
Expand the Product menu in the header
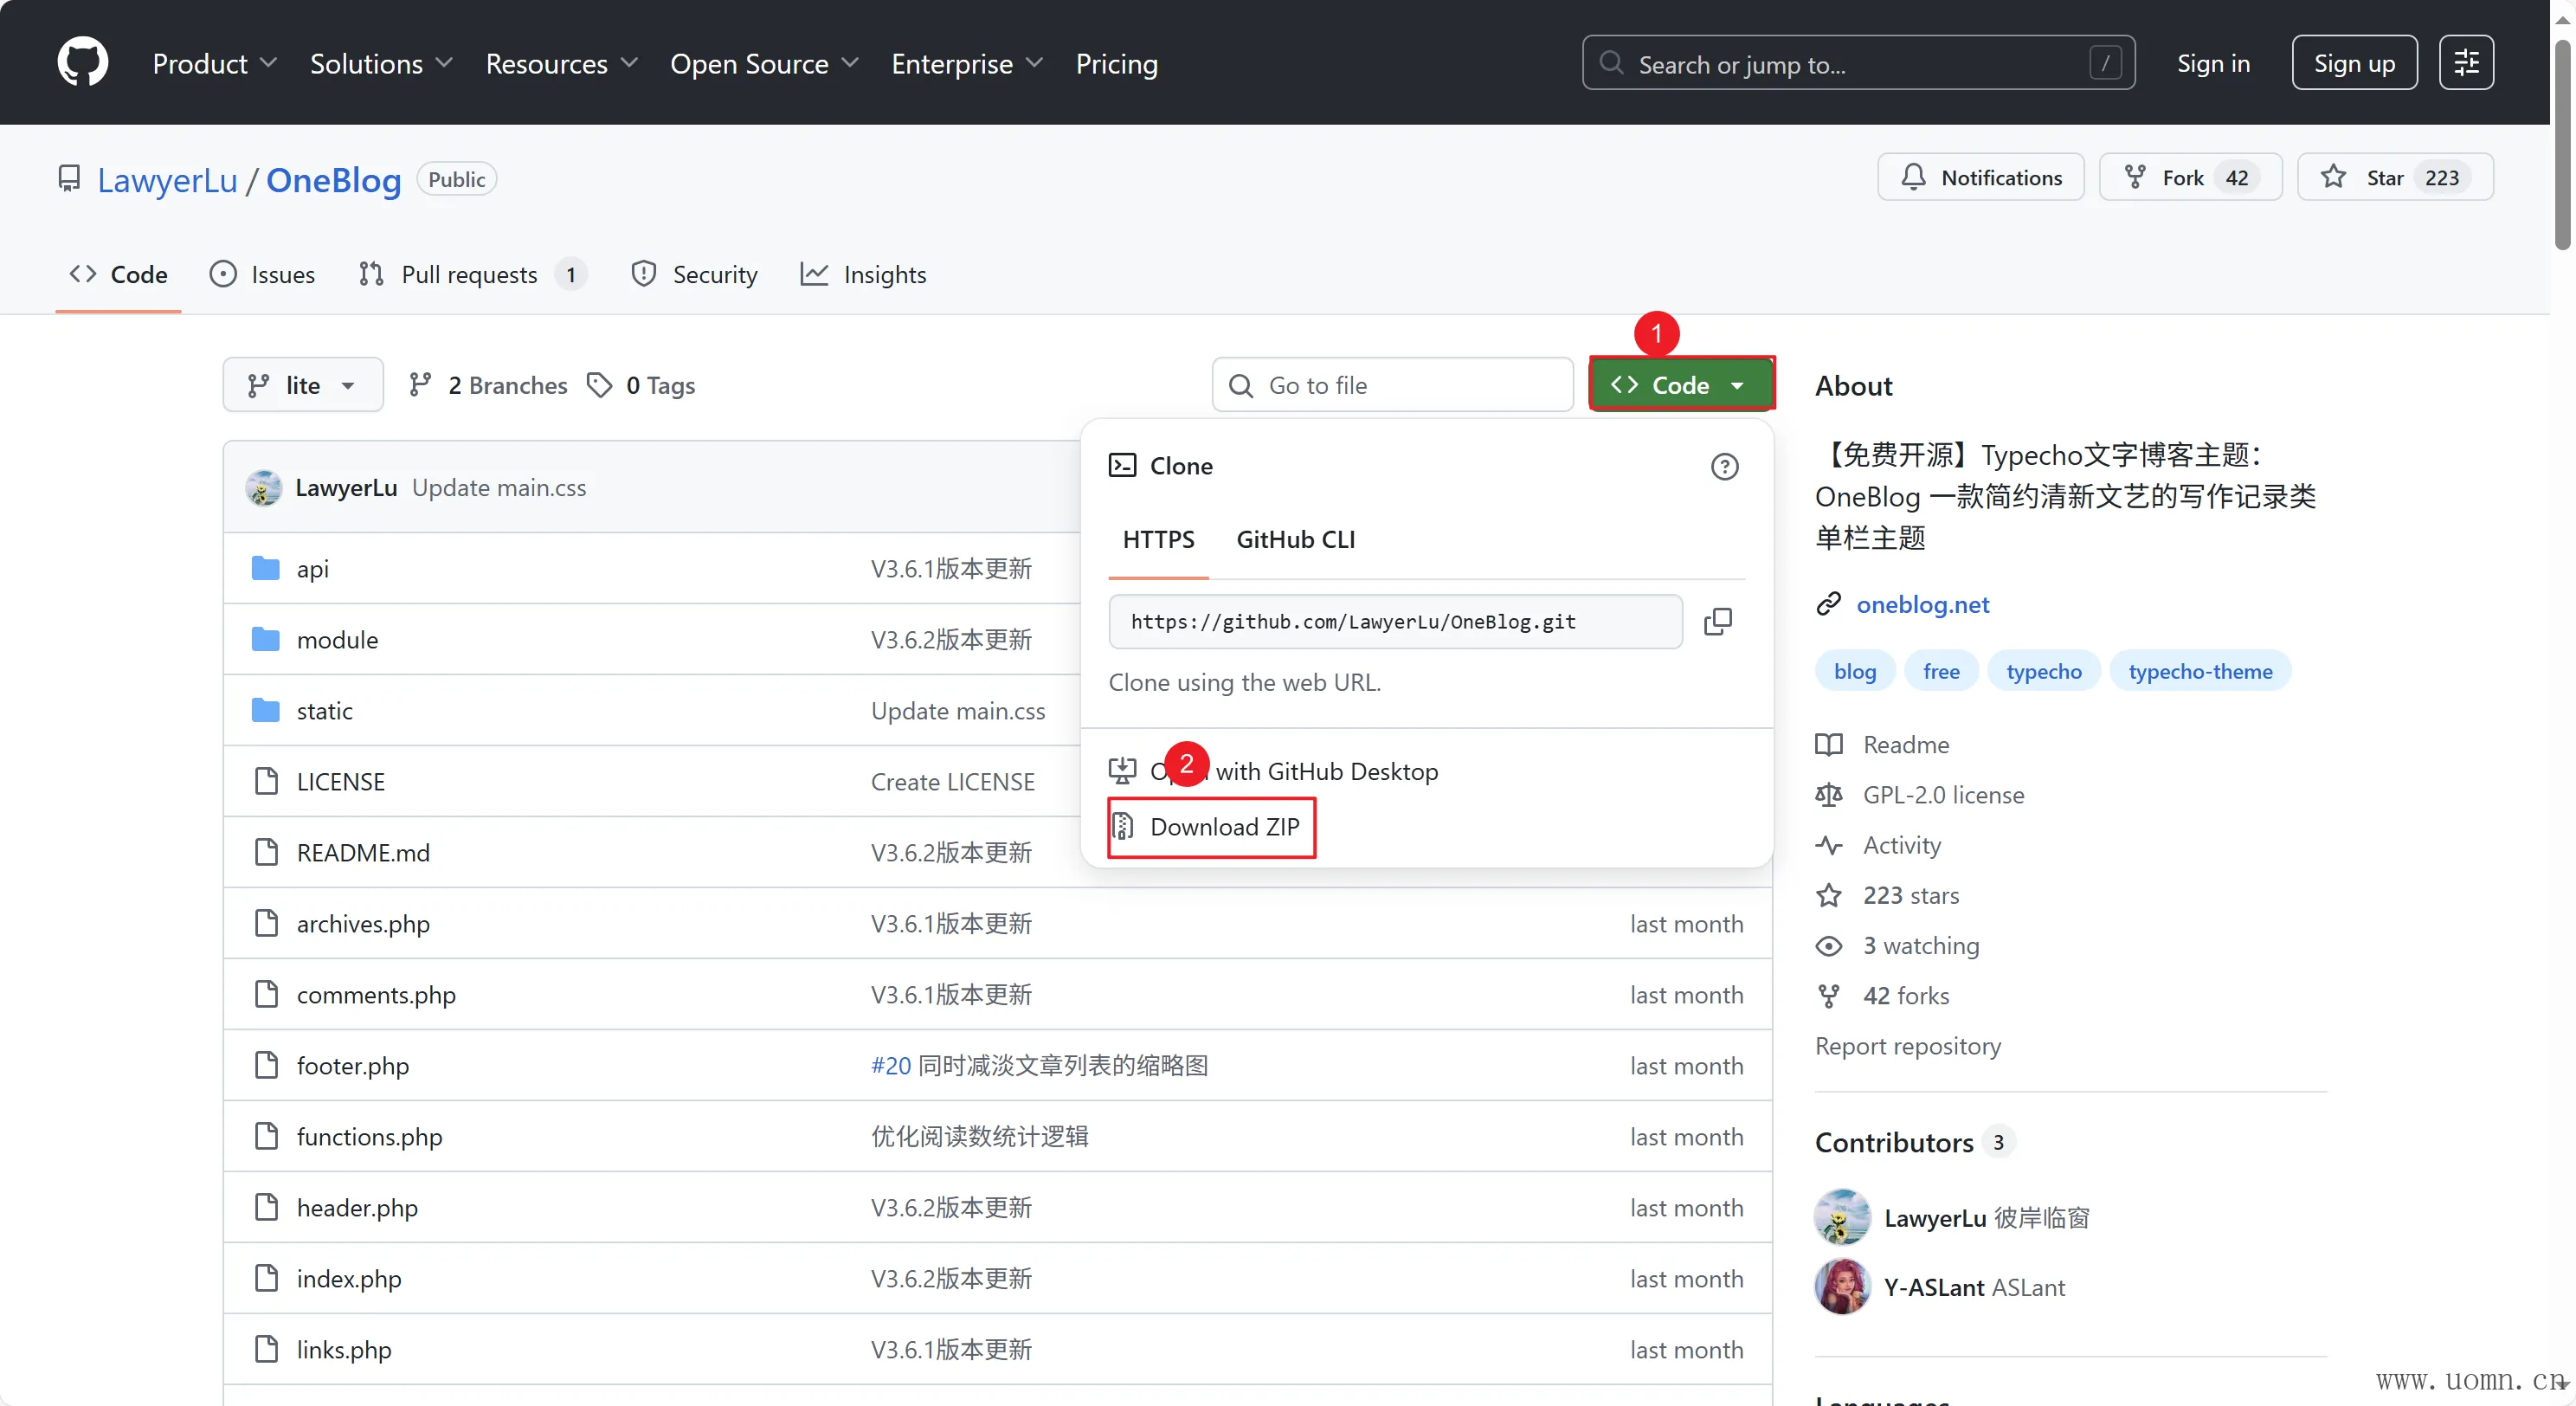213,63
